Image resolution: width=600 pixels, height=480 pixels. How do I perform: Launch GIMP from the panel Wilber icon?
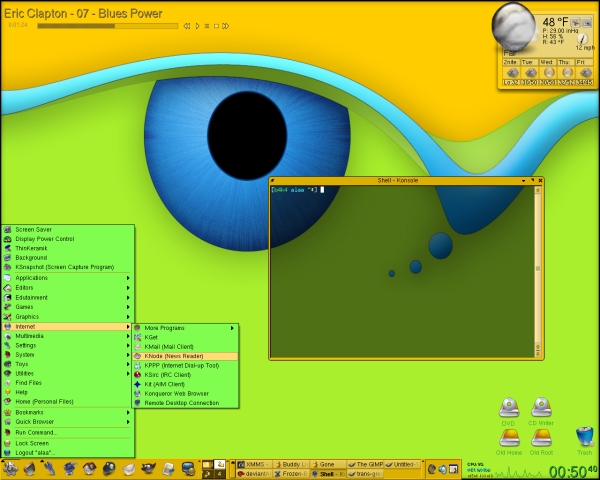pyautogui.click(x=148, y=469)
